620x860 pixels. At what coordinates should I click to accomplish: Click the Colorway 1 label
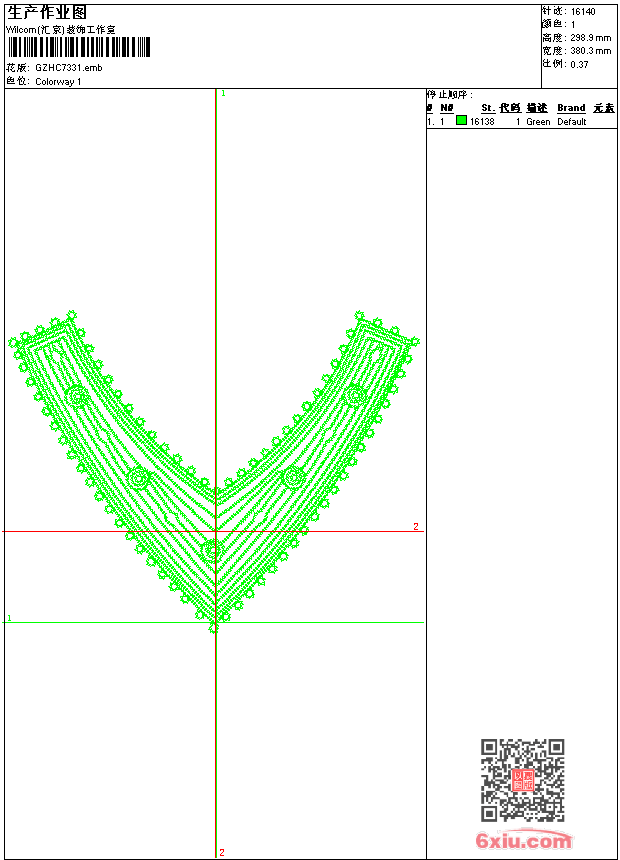point(58,82)
